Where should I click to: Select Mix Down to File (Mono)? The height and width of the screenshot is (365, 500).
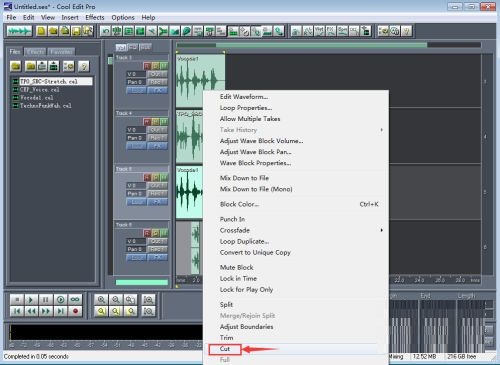[x=256, y=189]
